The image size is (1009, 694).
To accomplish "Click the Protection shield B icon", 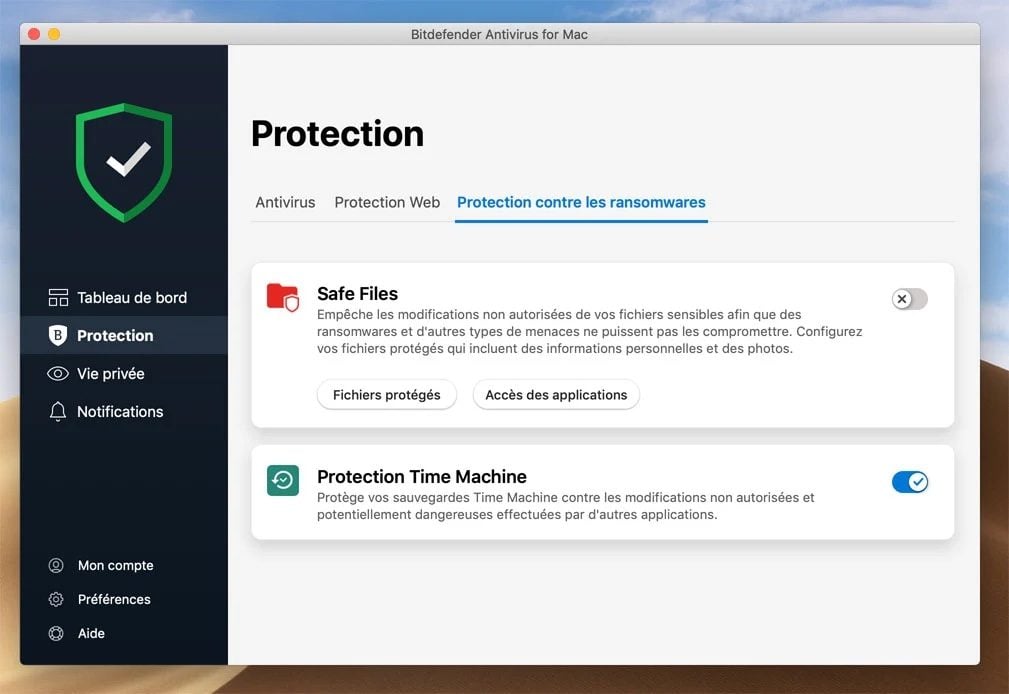I will 58,335.
